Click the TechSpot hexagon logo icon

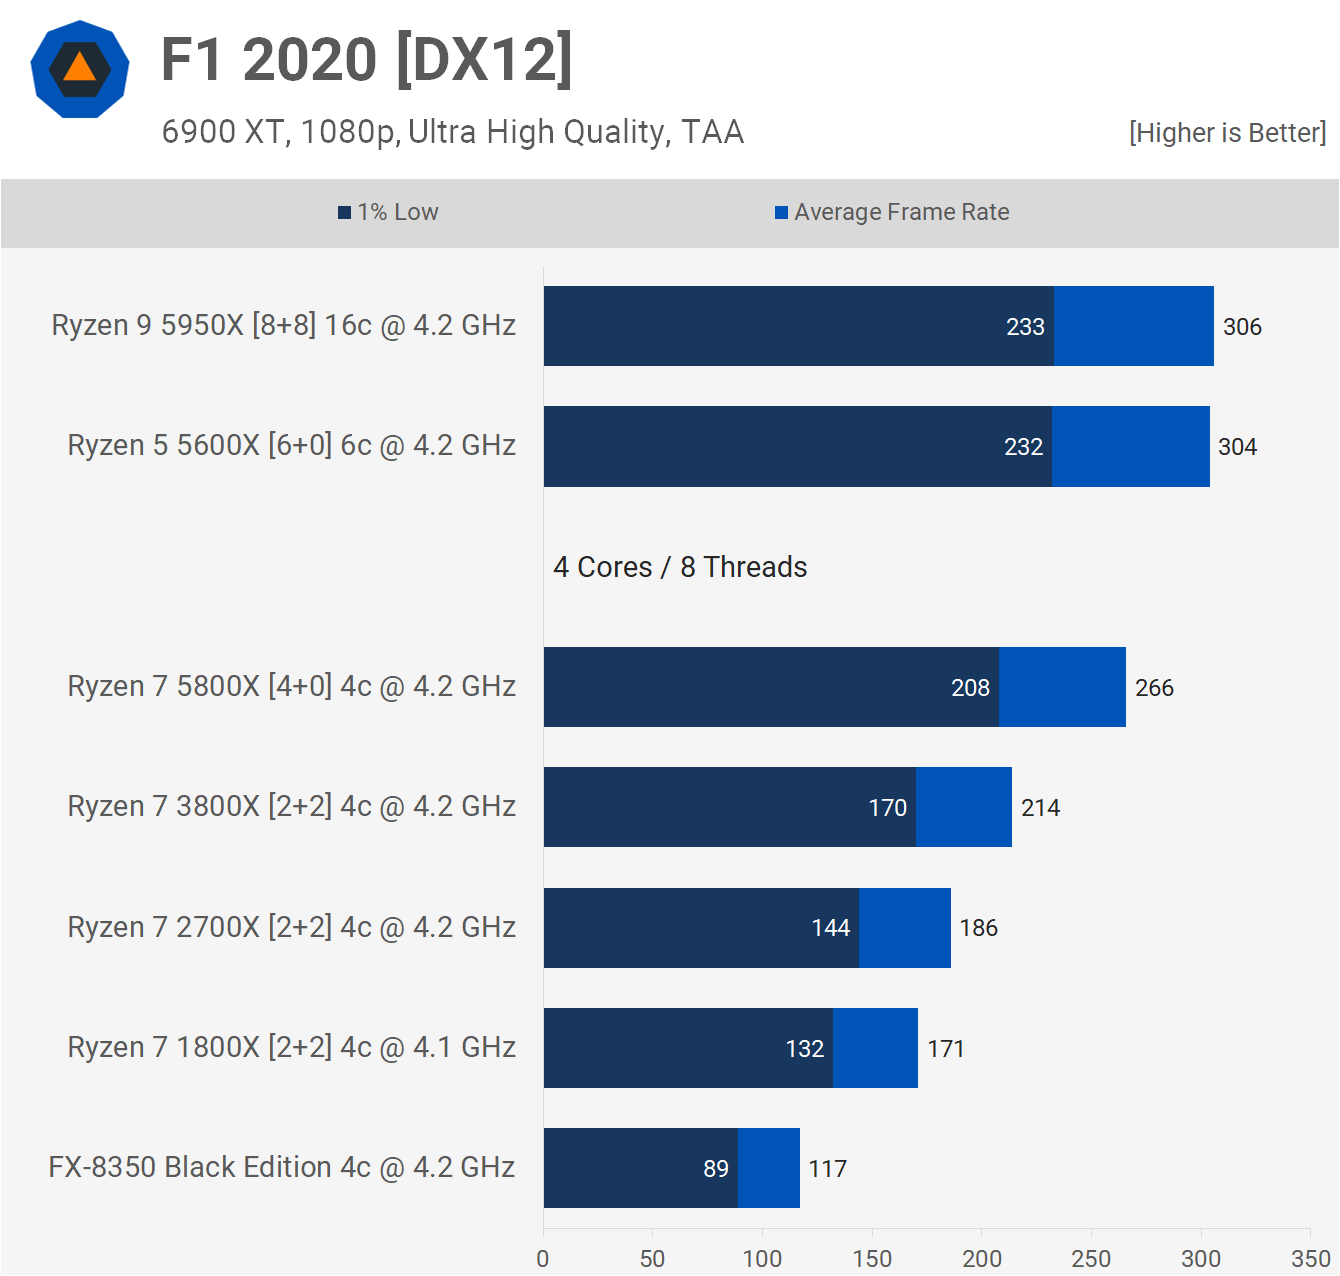80,69
